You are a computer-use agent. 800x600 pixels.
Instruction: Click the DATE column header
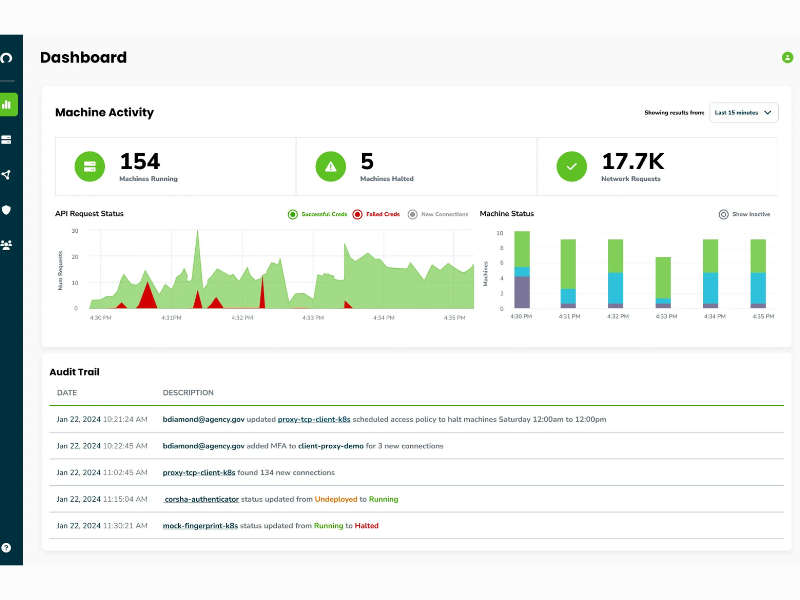(67, 392)
